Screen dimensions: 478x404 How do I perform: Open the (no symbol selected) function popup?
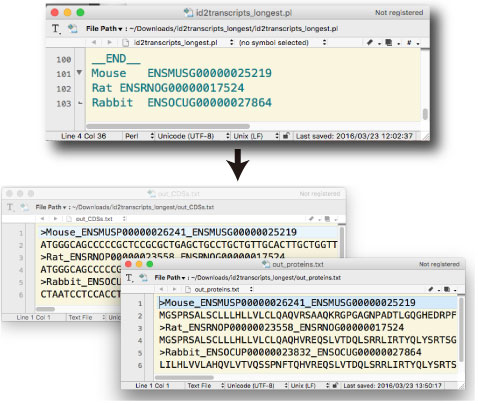(282, 43)
